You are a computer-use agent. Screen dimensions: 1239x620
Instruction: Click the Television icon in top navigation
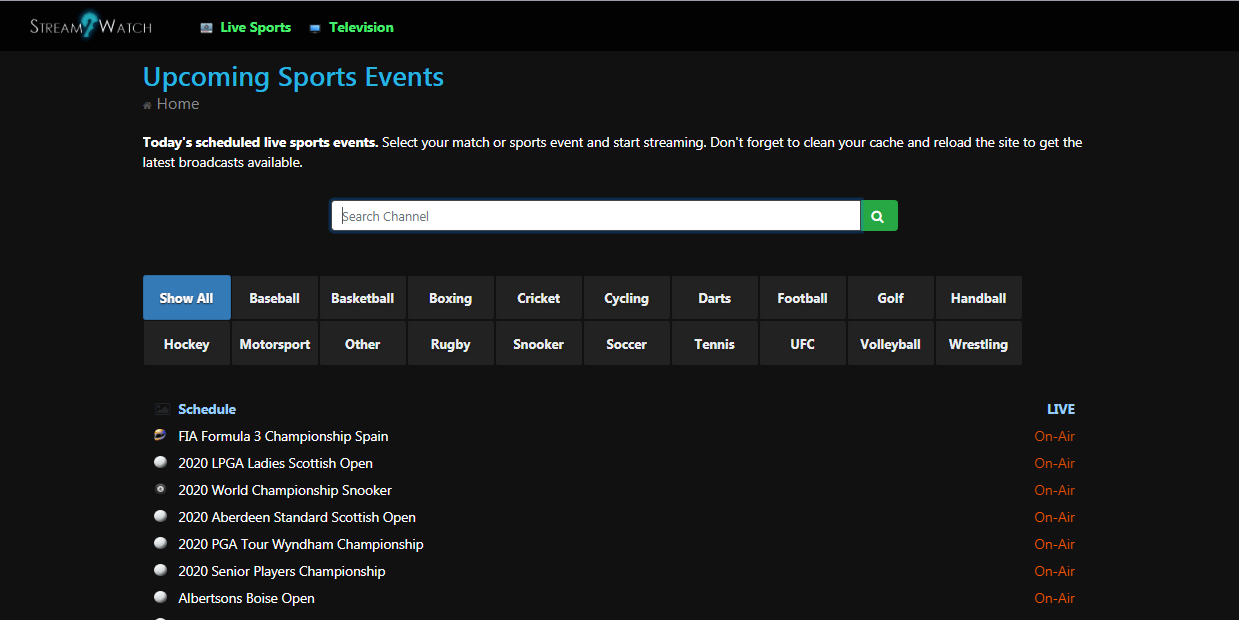pos(315,28)
